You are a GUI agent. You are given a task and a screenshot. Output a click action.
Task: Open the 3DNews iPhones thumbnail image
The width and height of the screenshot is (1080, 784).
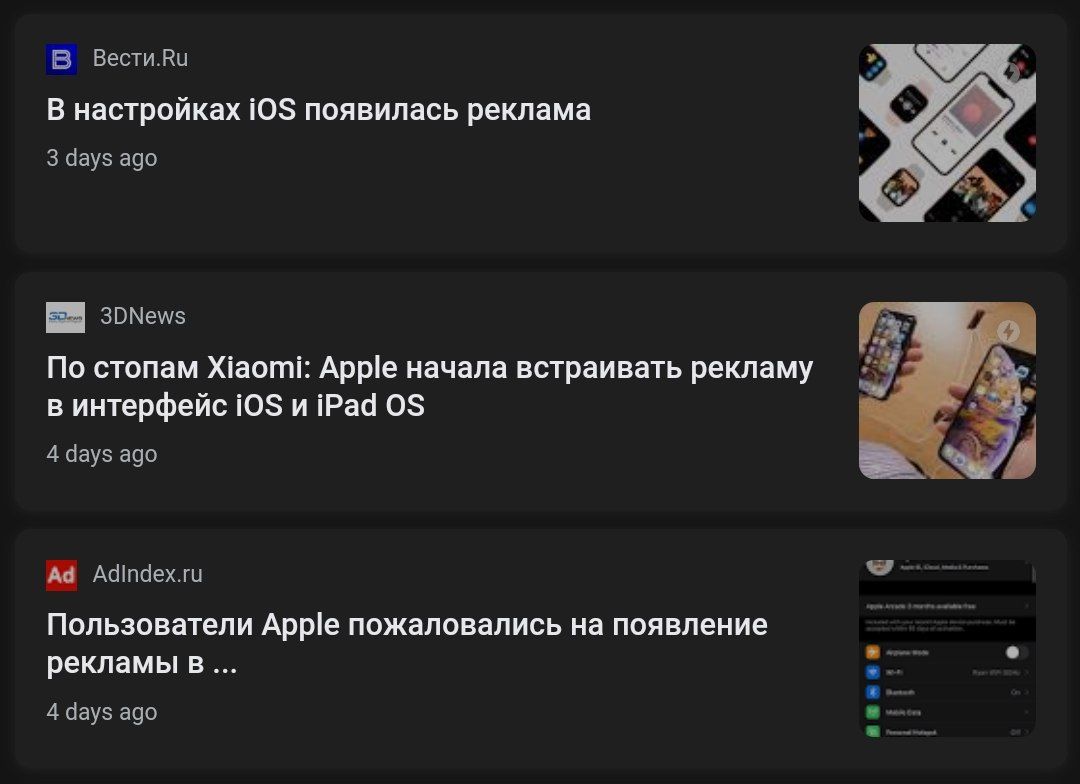947,391
